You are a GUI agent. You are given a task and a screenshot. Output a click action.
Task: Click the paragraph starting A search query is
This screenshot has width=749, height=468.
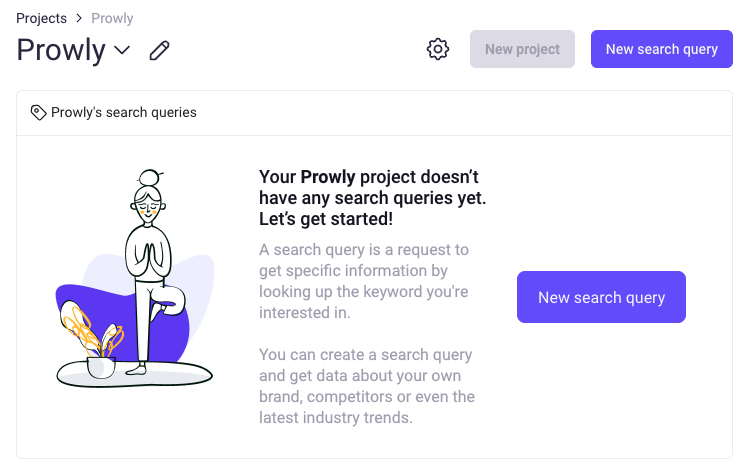click(x=364, y=281)
